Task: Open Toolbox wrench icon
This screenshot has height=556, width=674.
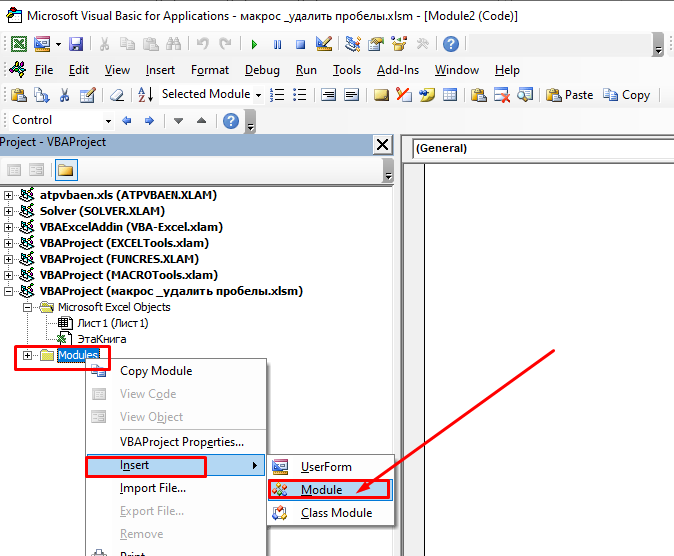Action: pyautogui.click(x=423, y=44)
